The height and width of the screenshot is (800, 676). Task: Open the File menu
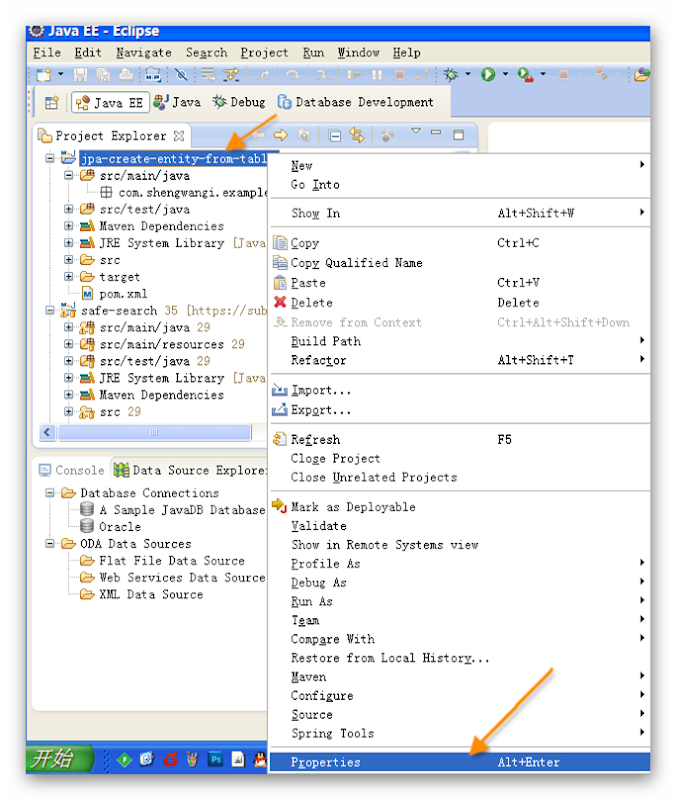(x=47, y=53)
